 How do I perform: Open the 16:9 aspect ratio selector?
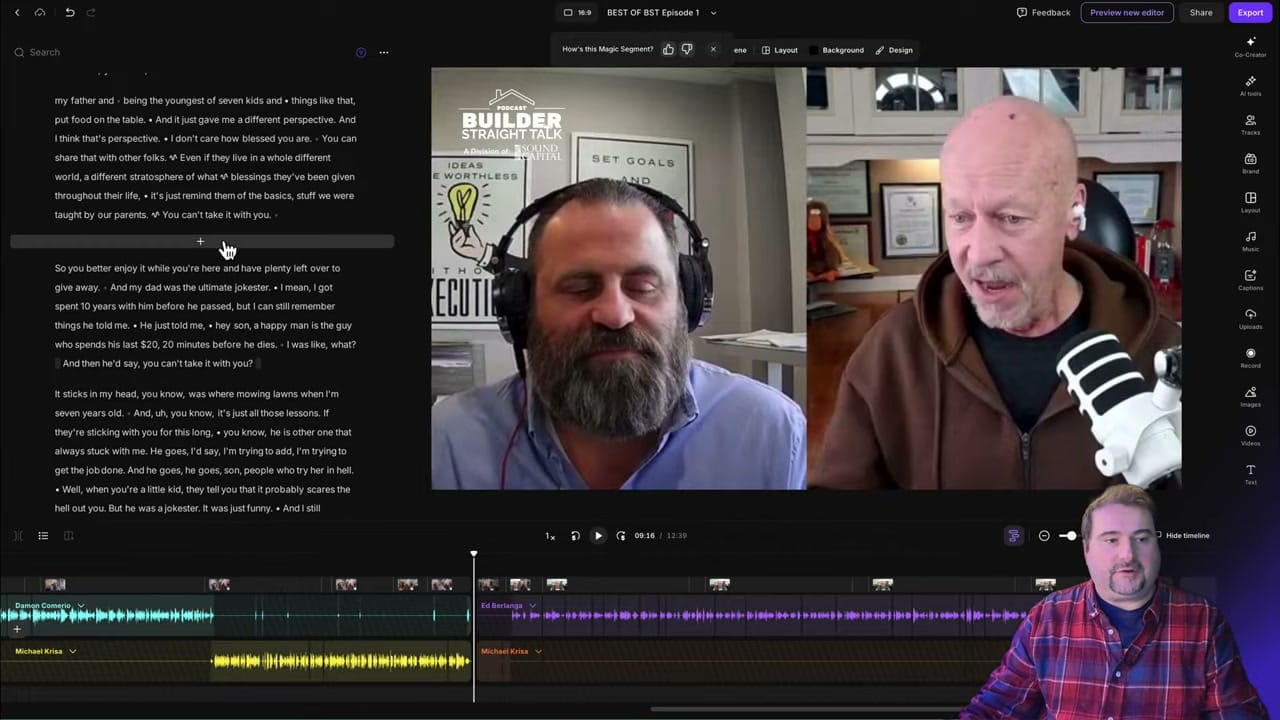pyautogui.click(x=577, y=12)
